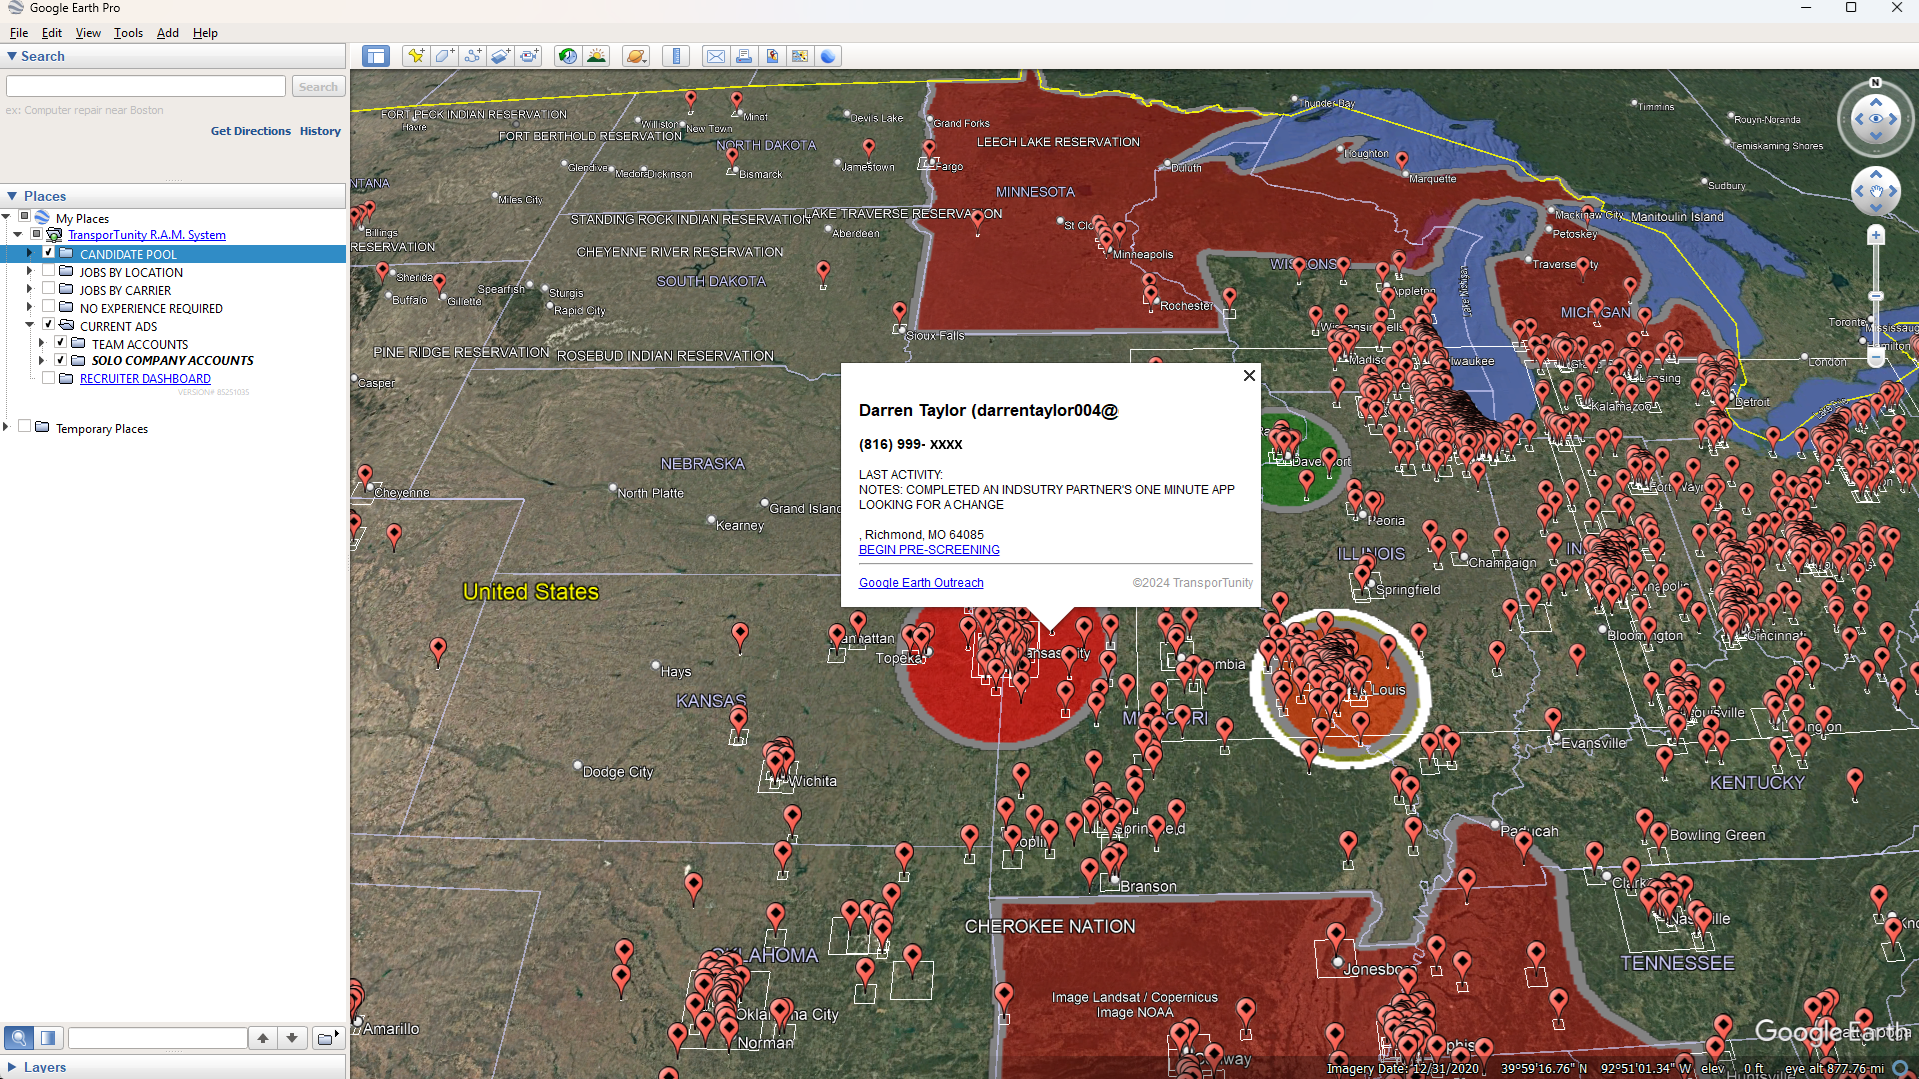Record a tour with the camera icon
This screenshot has width=1919, height=1079.
529,56
